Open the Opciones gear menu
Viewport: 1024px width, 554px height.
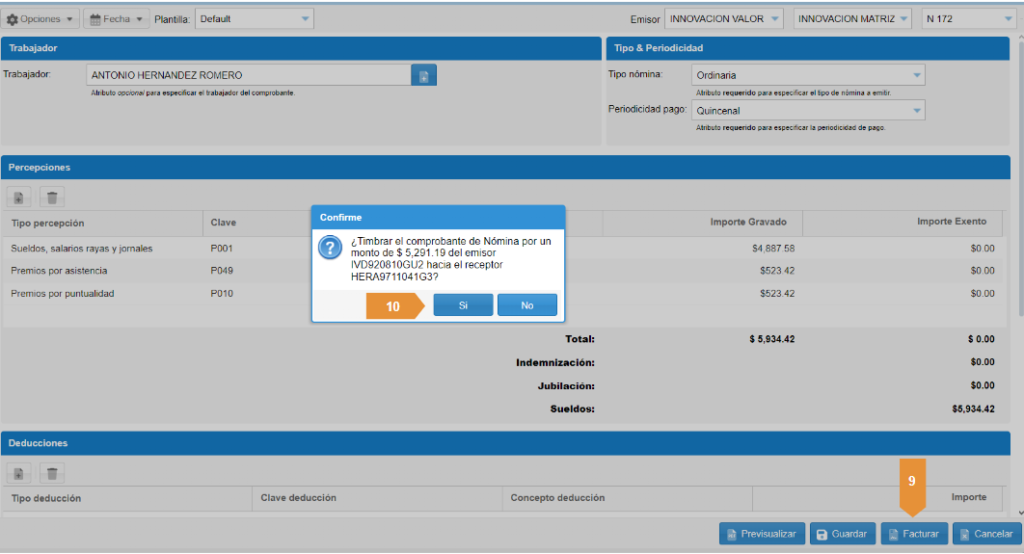point(41,19)
